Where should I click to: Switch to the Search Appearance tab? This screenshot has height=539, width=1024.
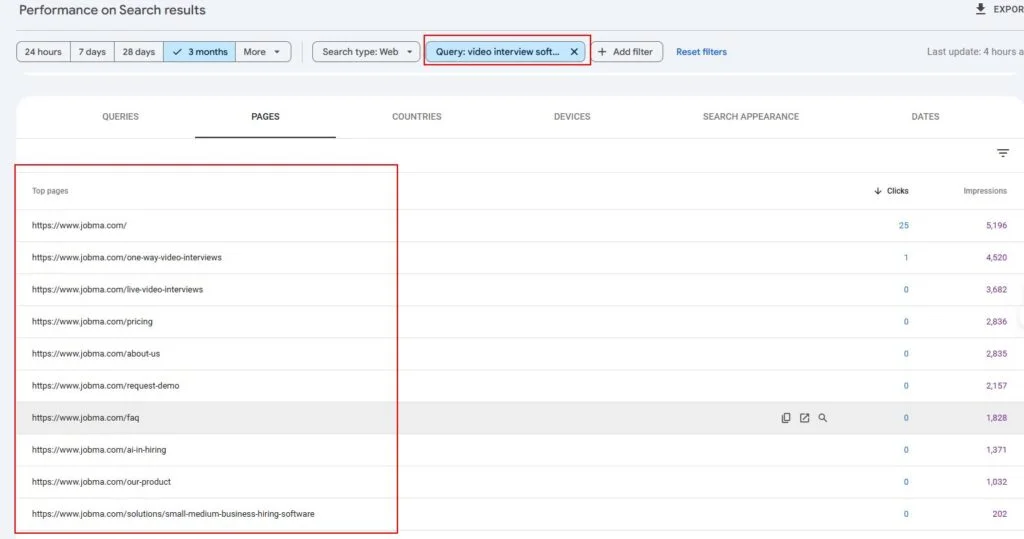(x=751, y=116)
